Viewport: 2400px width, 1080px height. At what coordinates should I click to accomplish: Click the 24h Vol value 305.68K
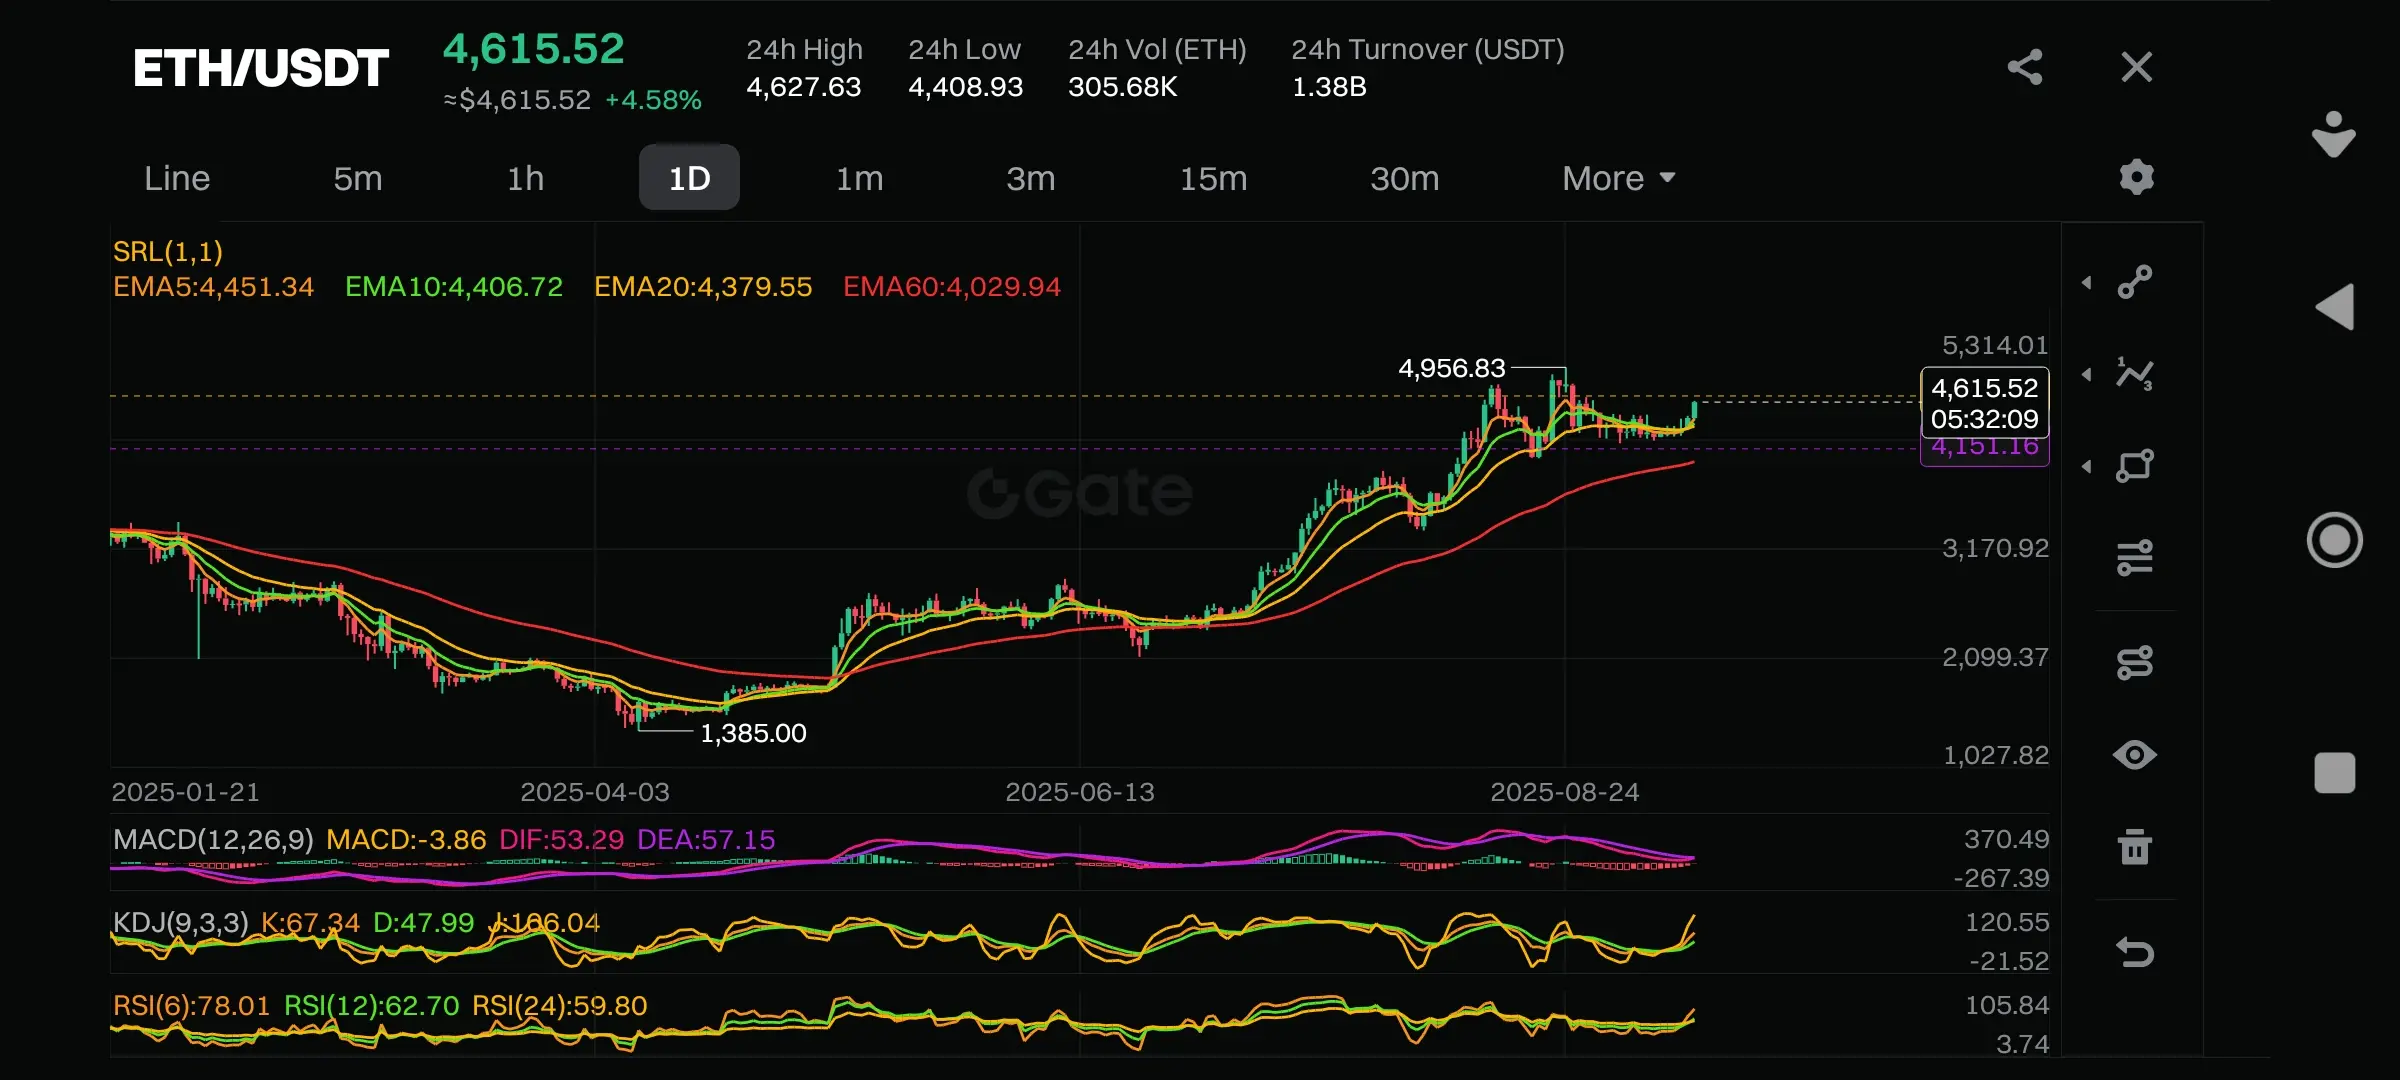pos(1123,87)
